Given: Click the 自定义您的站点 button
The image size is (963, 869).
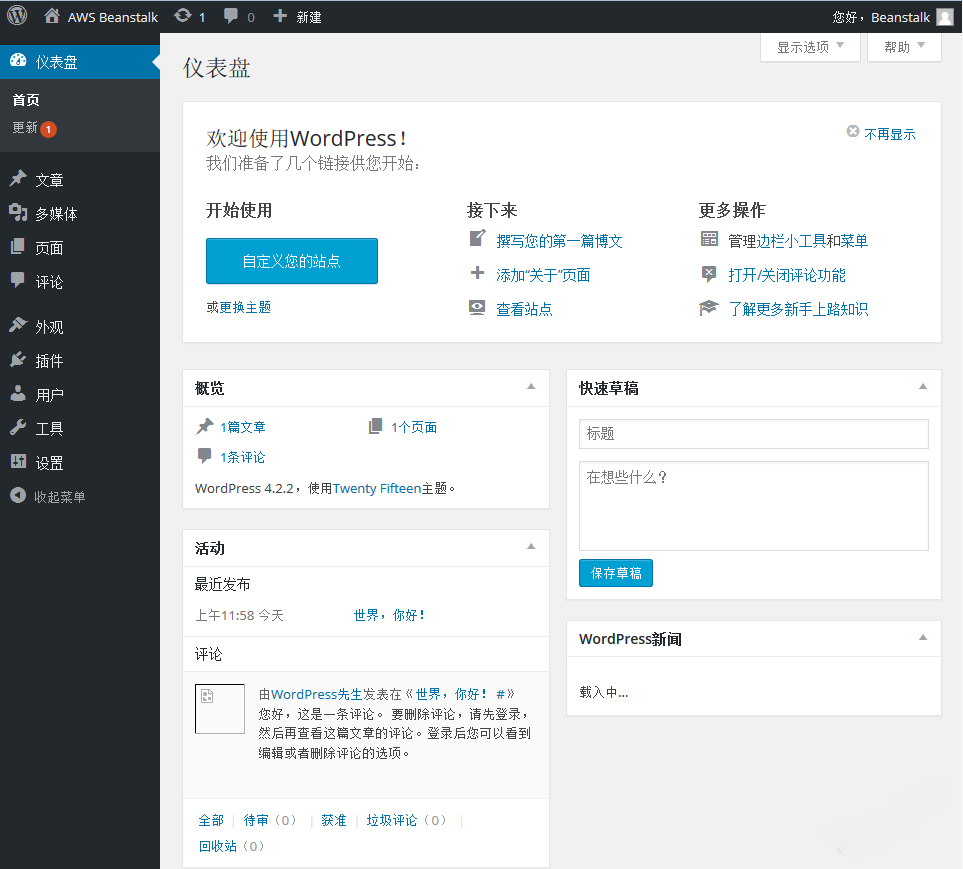Looking at the screenshot, I should (292, 261).
